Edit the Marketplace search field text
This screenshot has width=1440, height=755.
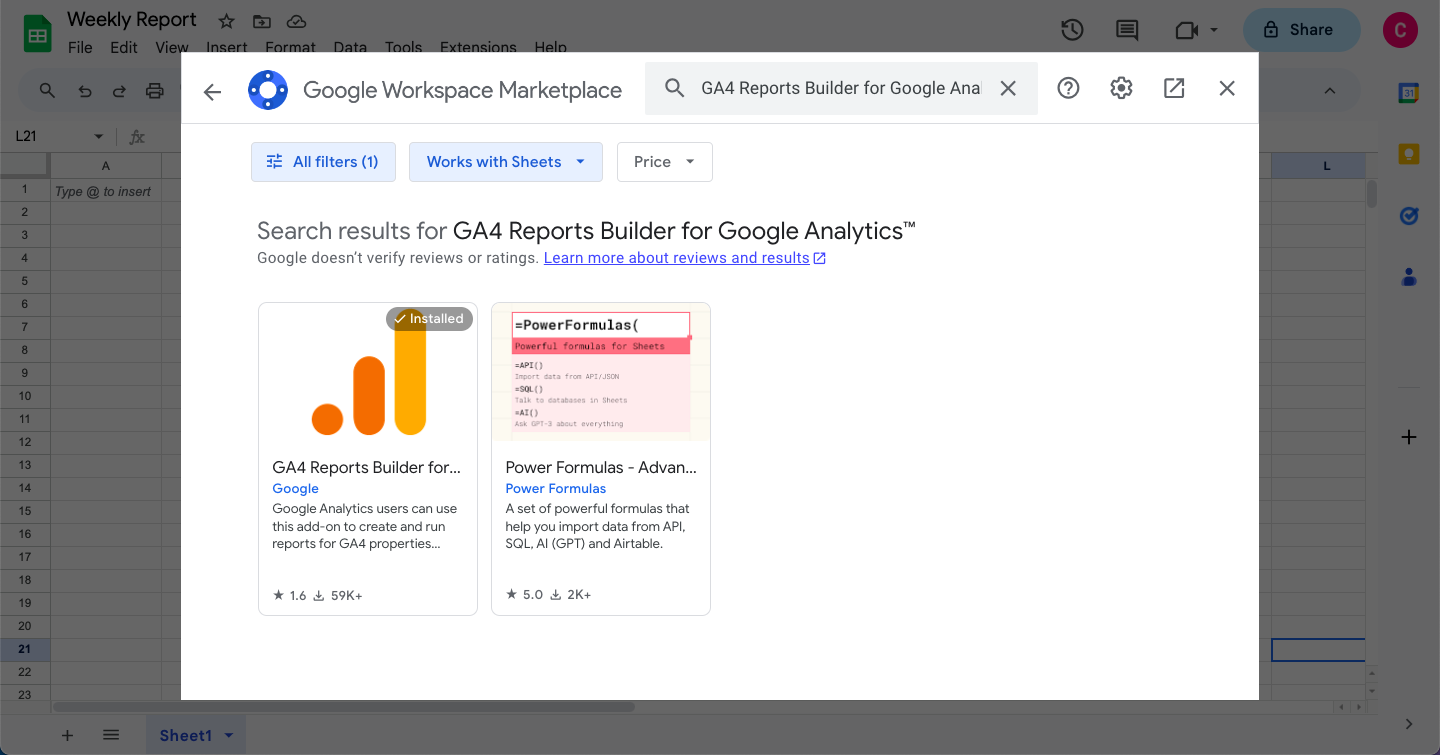(841, 88)
